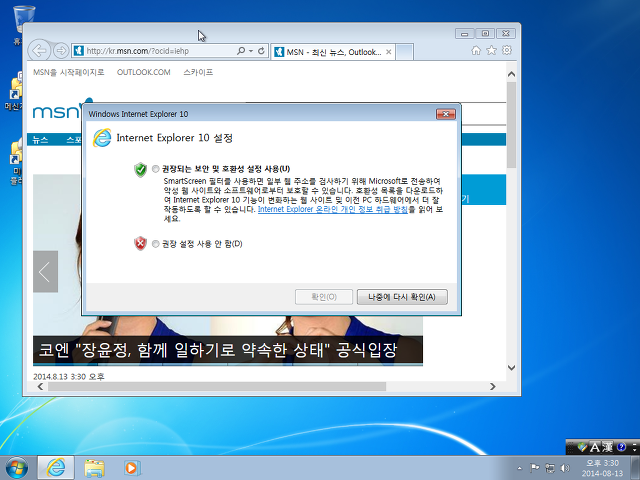This screenshot has width=640, height=480.
Task: Click the horizontal scrollbar left arrow
Action: tap(40, 387)
